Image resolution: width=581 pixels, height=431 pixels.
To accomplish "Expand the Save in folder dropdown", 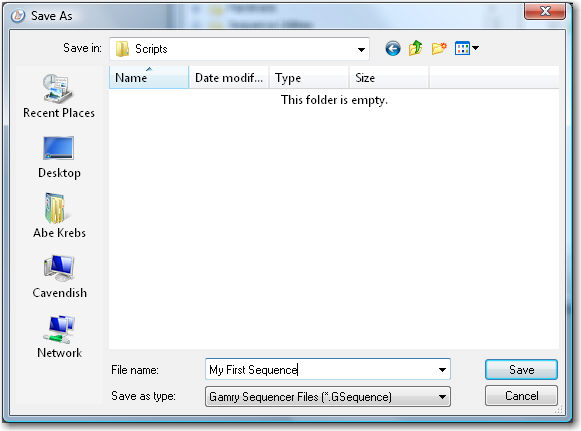I will (361, 49).
